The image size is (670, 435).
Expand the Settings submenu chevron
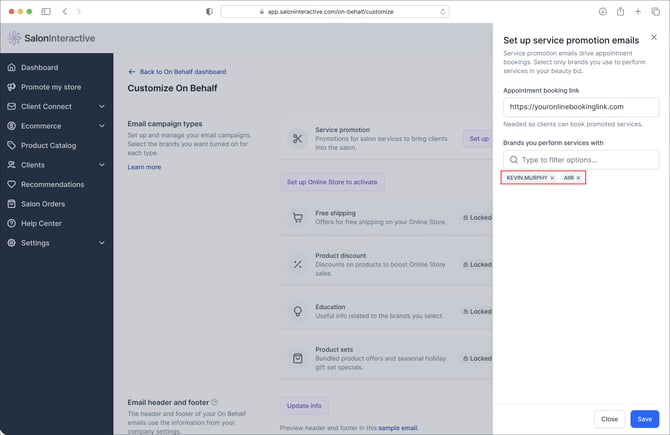click(x=102, y=243)
